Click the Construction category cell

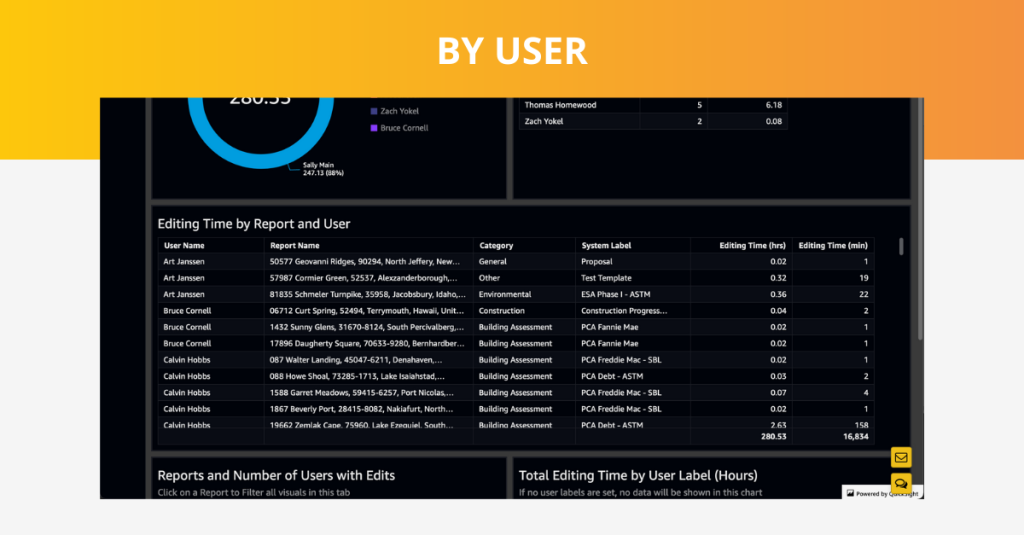tap(502, 311)
